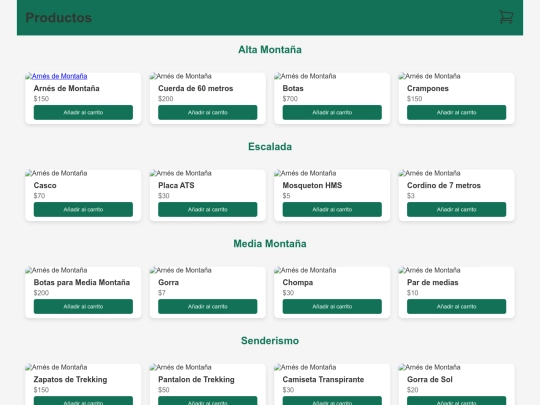540x405 pixels.
Task: Click the Camiseta Transpirante title
Action: pos(323,380)
